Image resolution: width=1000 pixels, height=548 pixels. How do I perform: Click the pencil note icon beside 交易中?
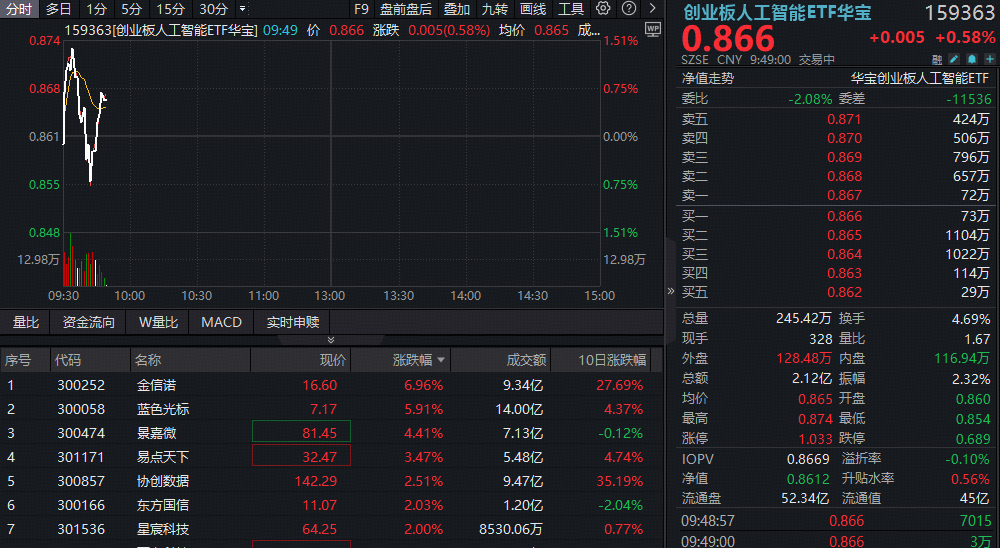[x=954, y=59]
